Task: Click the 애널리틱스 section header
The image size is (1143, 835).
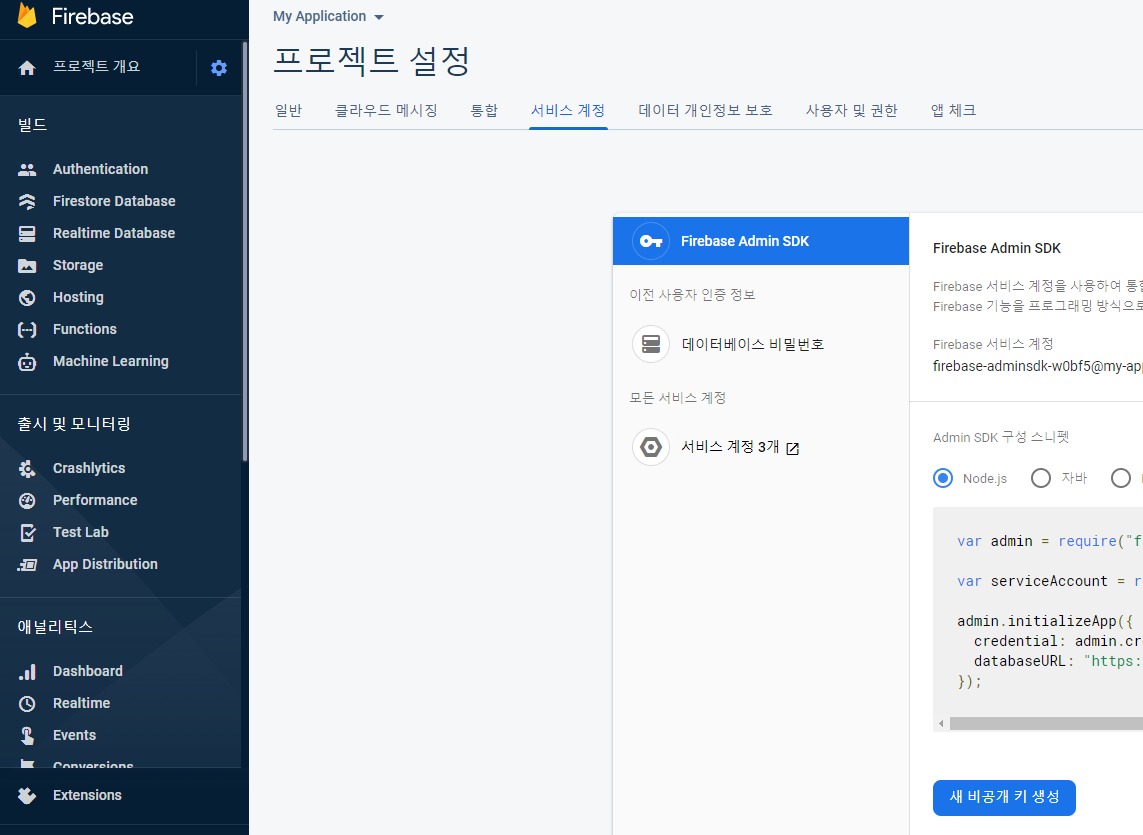Action: coord(55,626)
